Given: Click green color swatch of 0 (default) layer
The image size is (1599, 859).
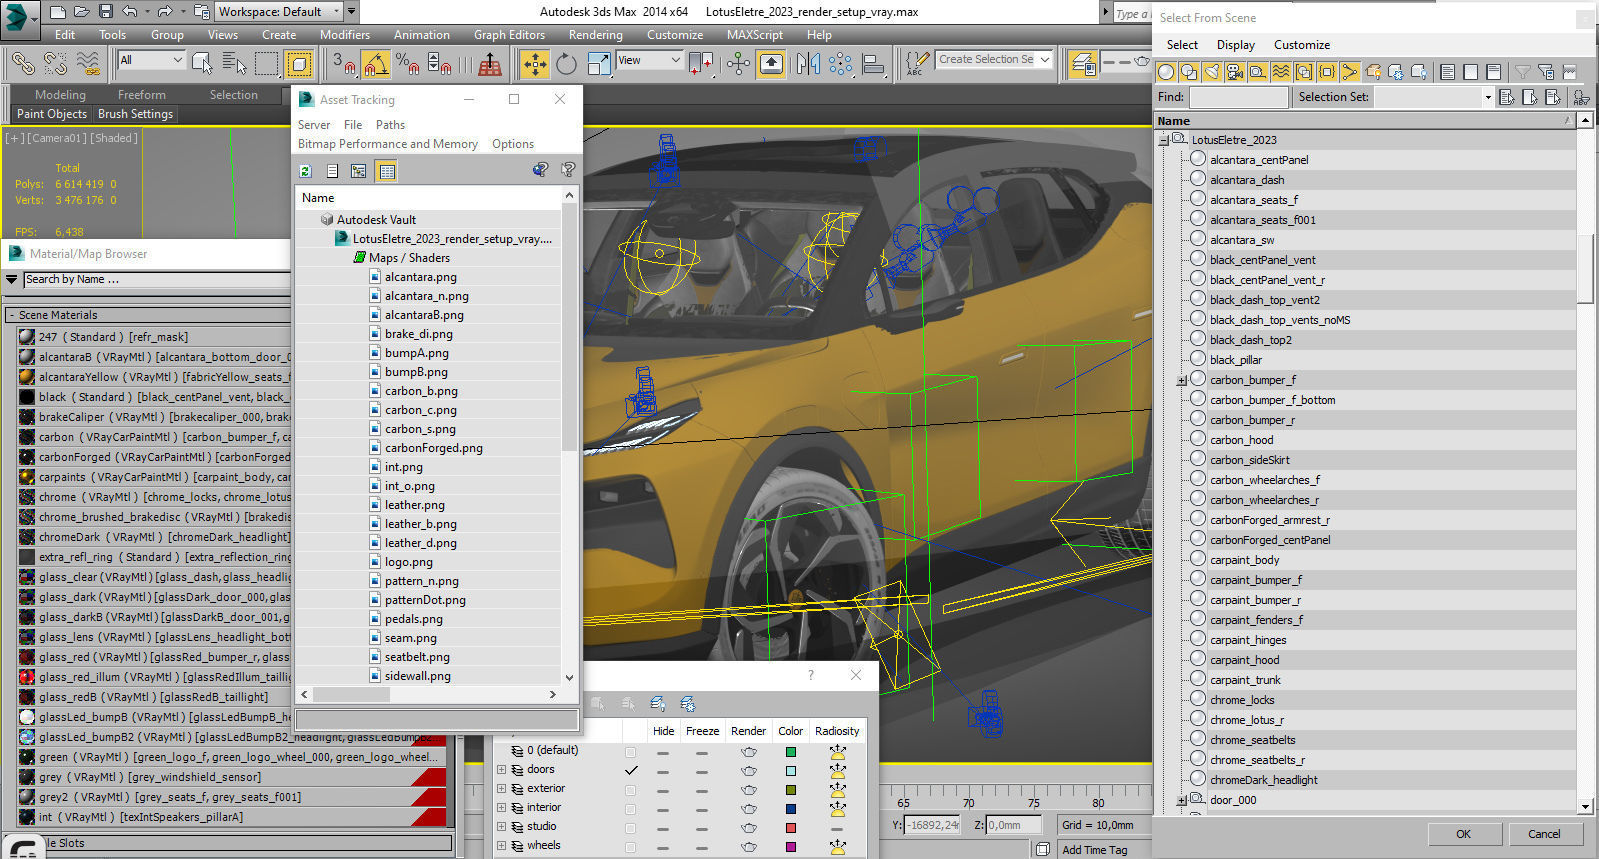Looking at the screenshot, I should [x=791, y=752].
